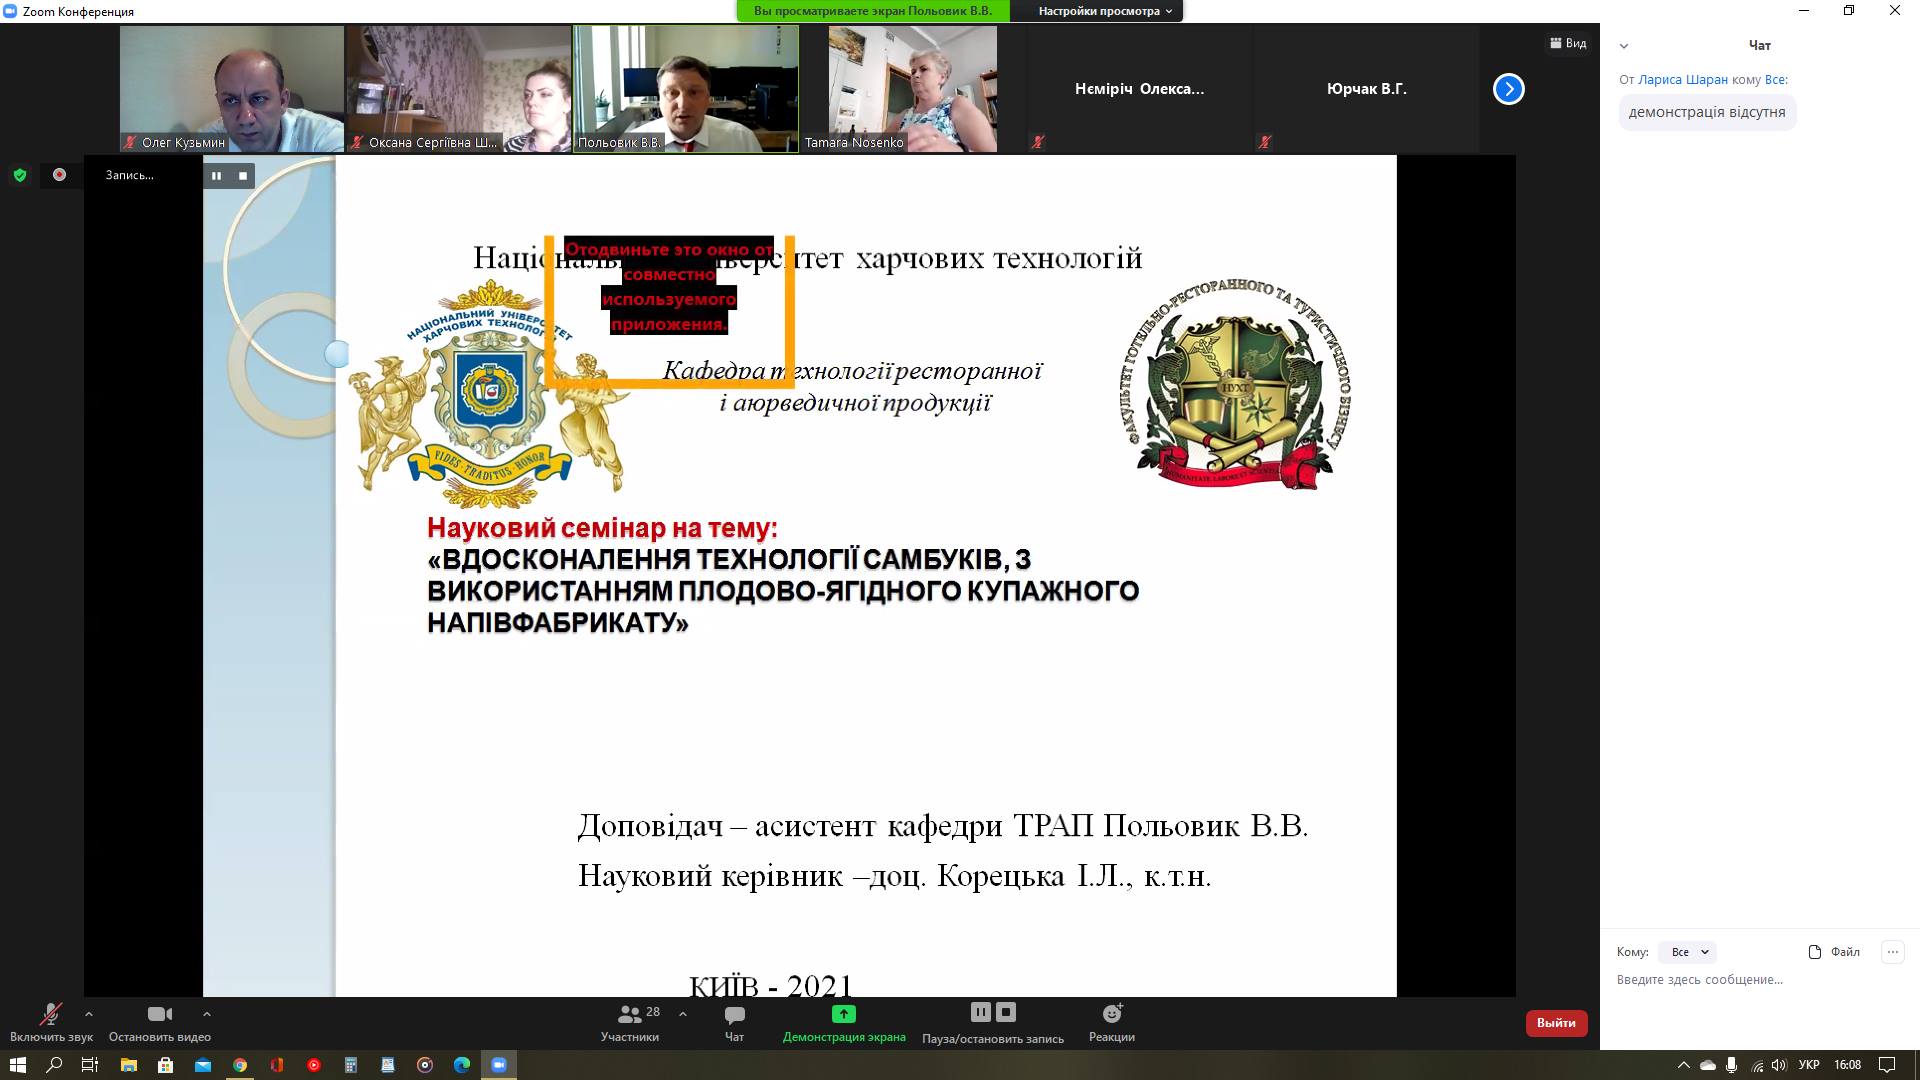Stop video with the camera button
Screen dimensions: 1920x1080
(x=159, y=1014)
